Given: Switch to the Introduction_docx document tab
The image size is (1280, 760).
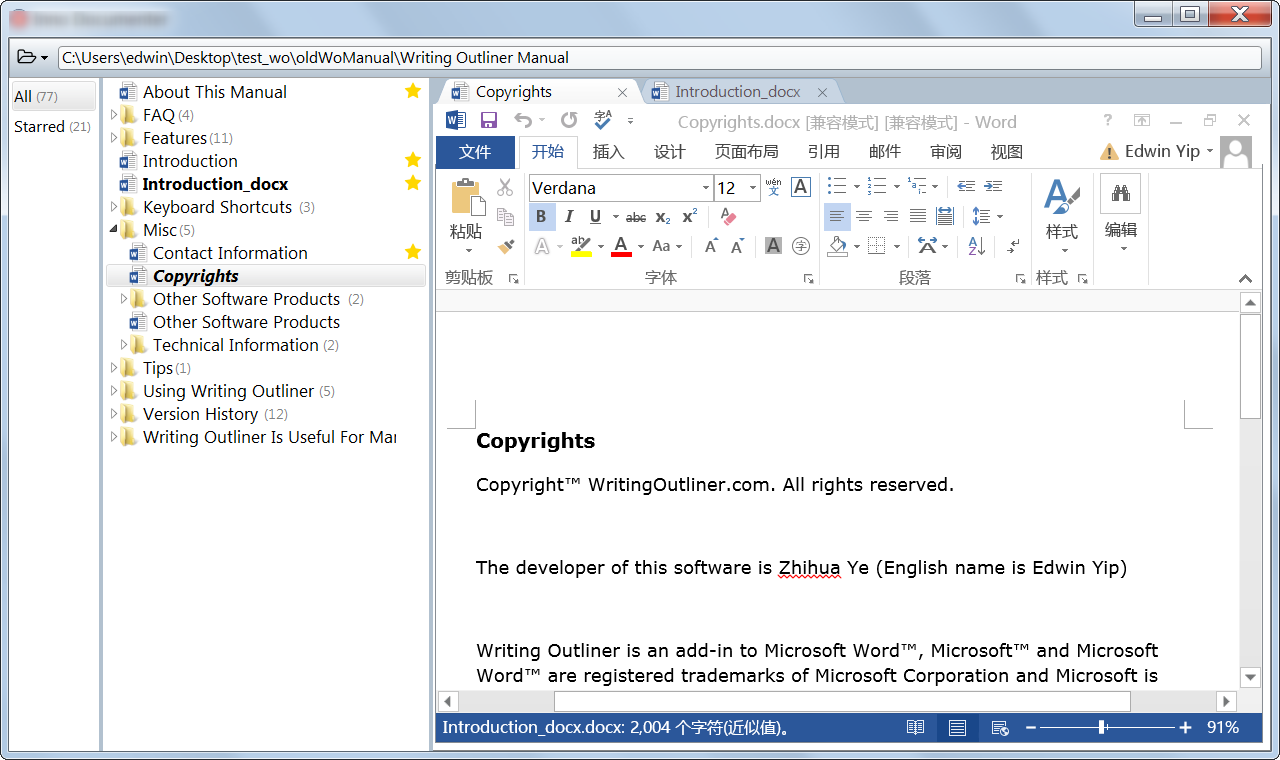Looking at the screenshot, I should tap(738, 92).
